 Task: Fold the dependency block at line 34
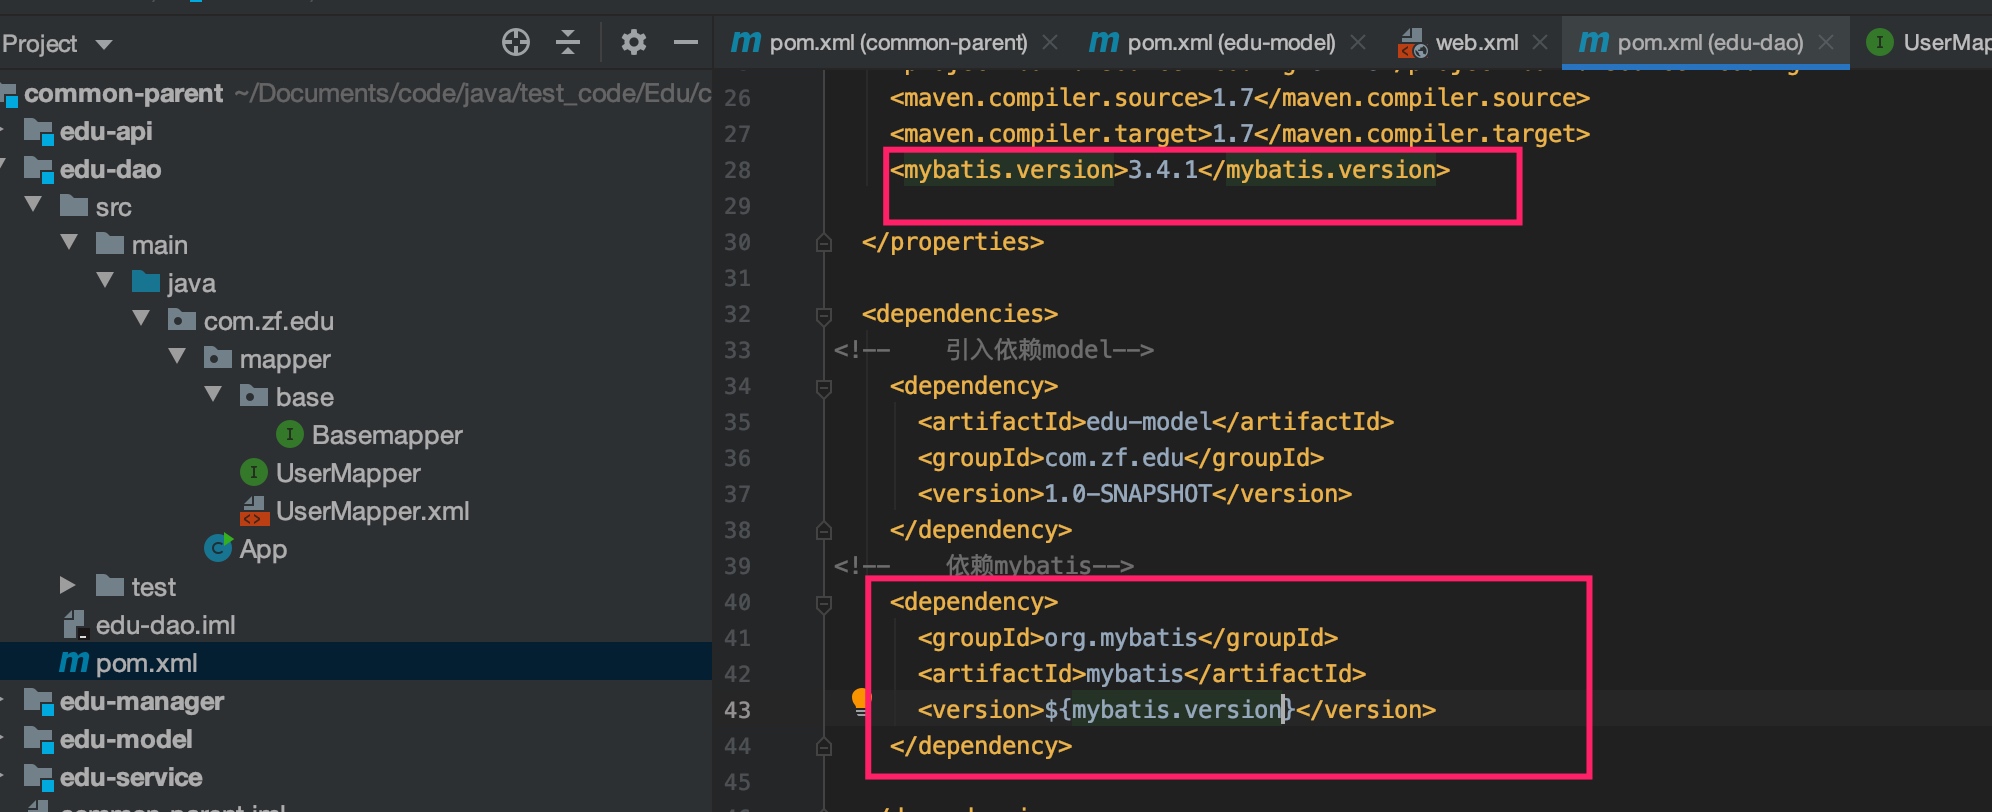824,387
